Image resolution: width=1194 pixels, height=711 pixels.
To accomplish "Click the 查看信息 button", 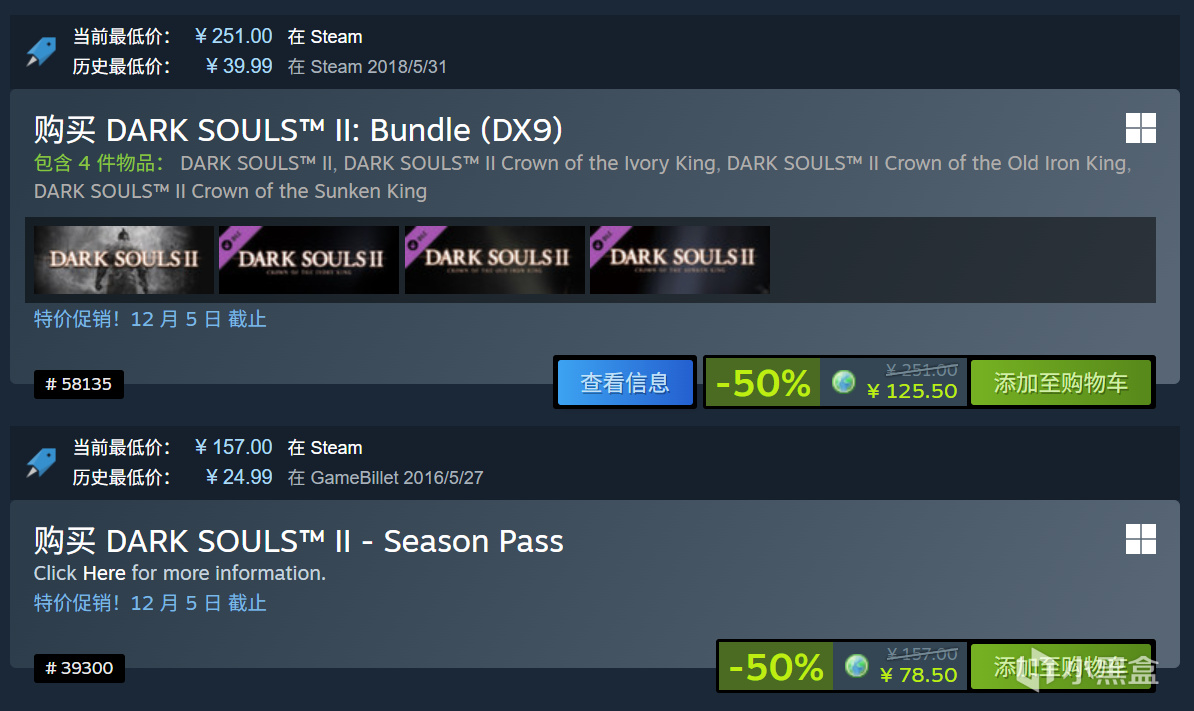I will pos(625,382).
